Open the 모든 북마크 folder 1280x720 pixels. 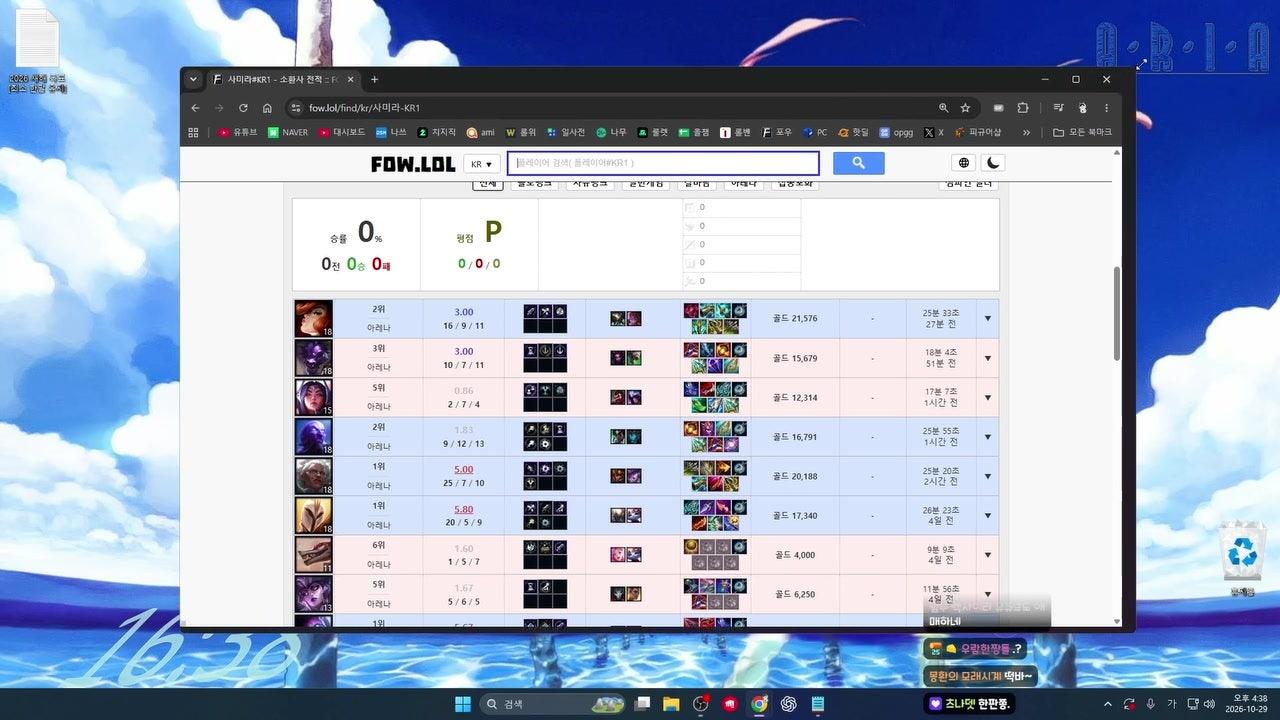(x=1082, y=132)
